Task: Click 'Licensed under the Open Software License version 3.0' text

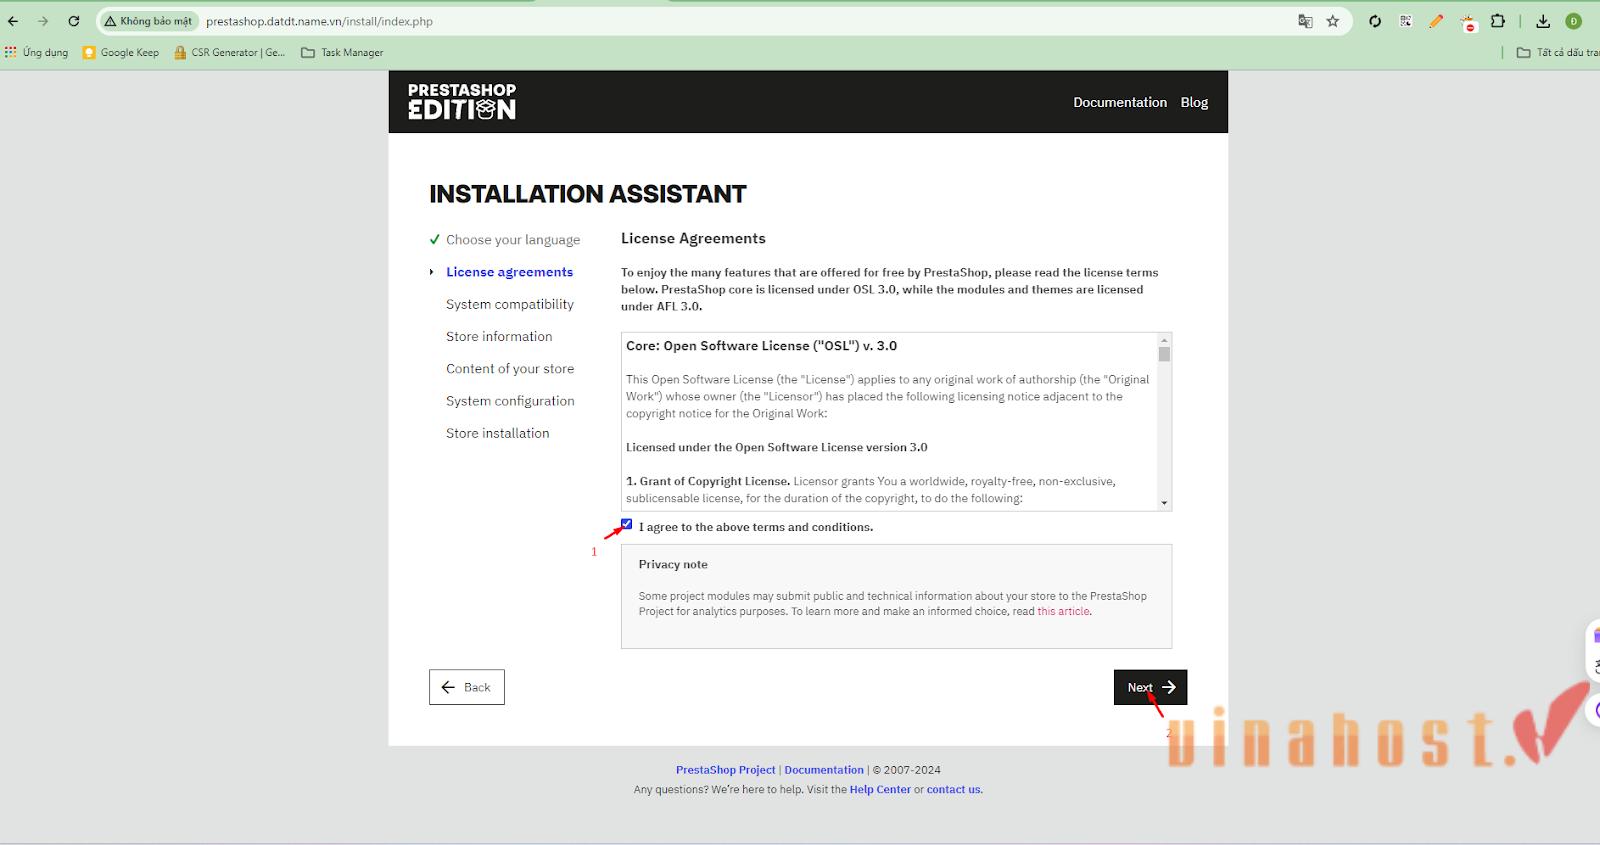Action: point(776,447)
